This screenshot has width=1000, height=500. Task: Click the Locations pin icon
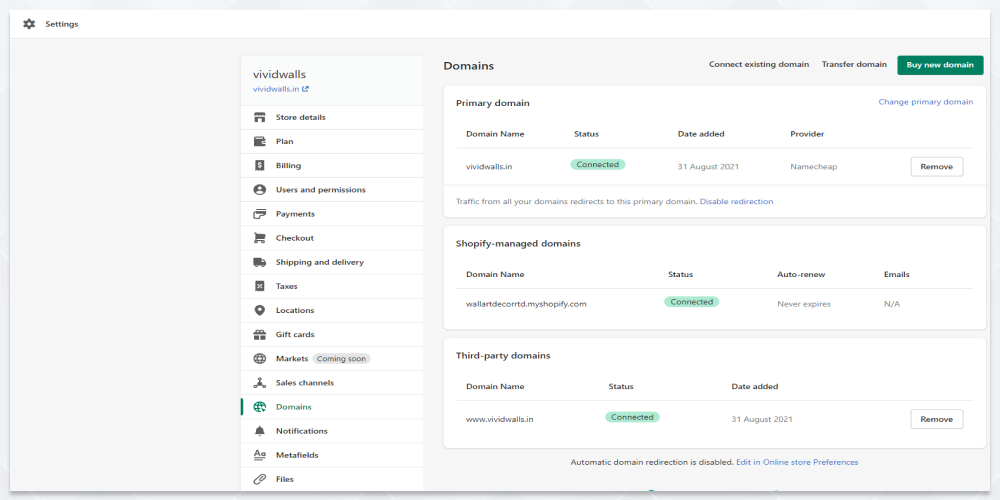tap(260, 311)
